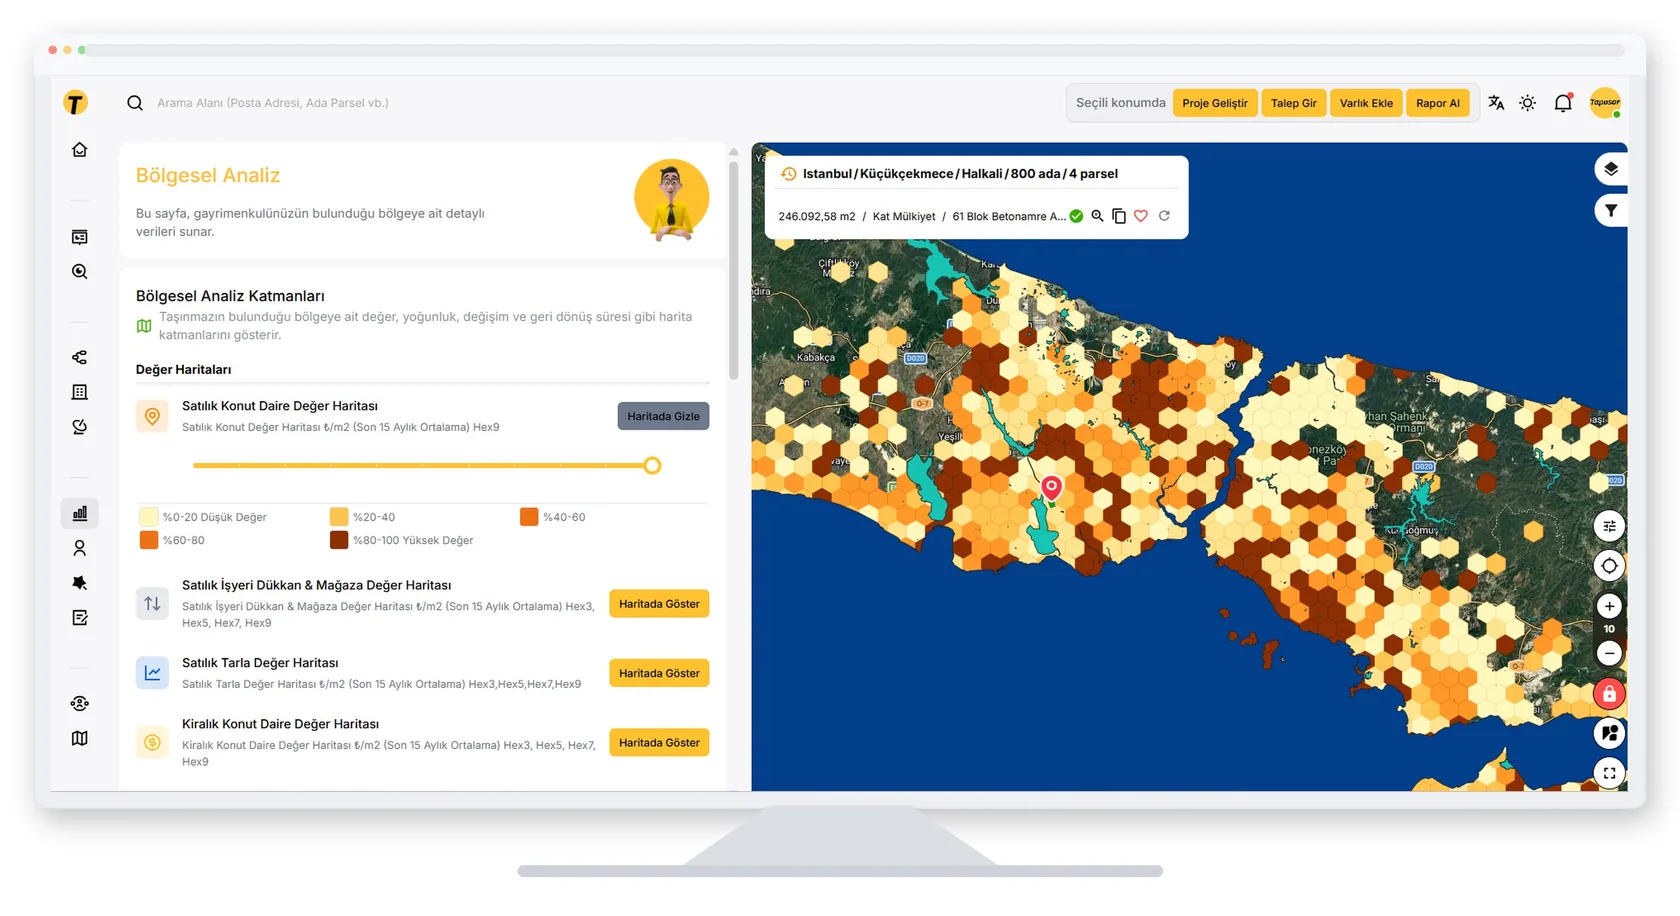Image resolution: width=1680 pixels, height=916 pixels.
Task: Click the parcel zoom magnifier icon
Action: point(1097,216)
